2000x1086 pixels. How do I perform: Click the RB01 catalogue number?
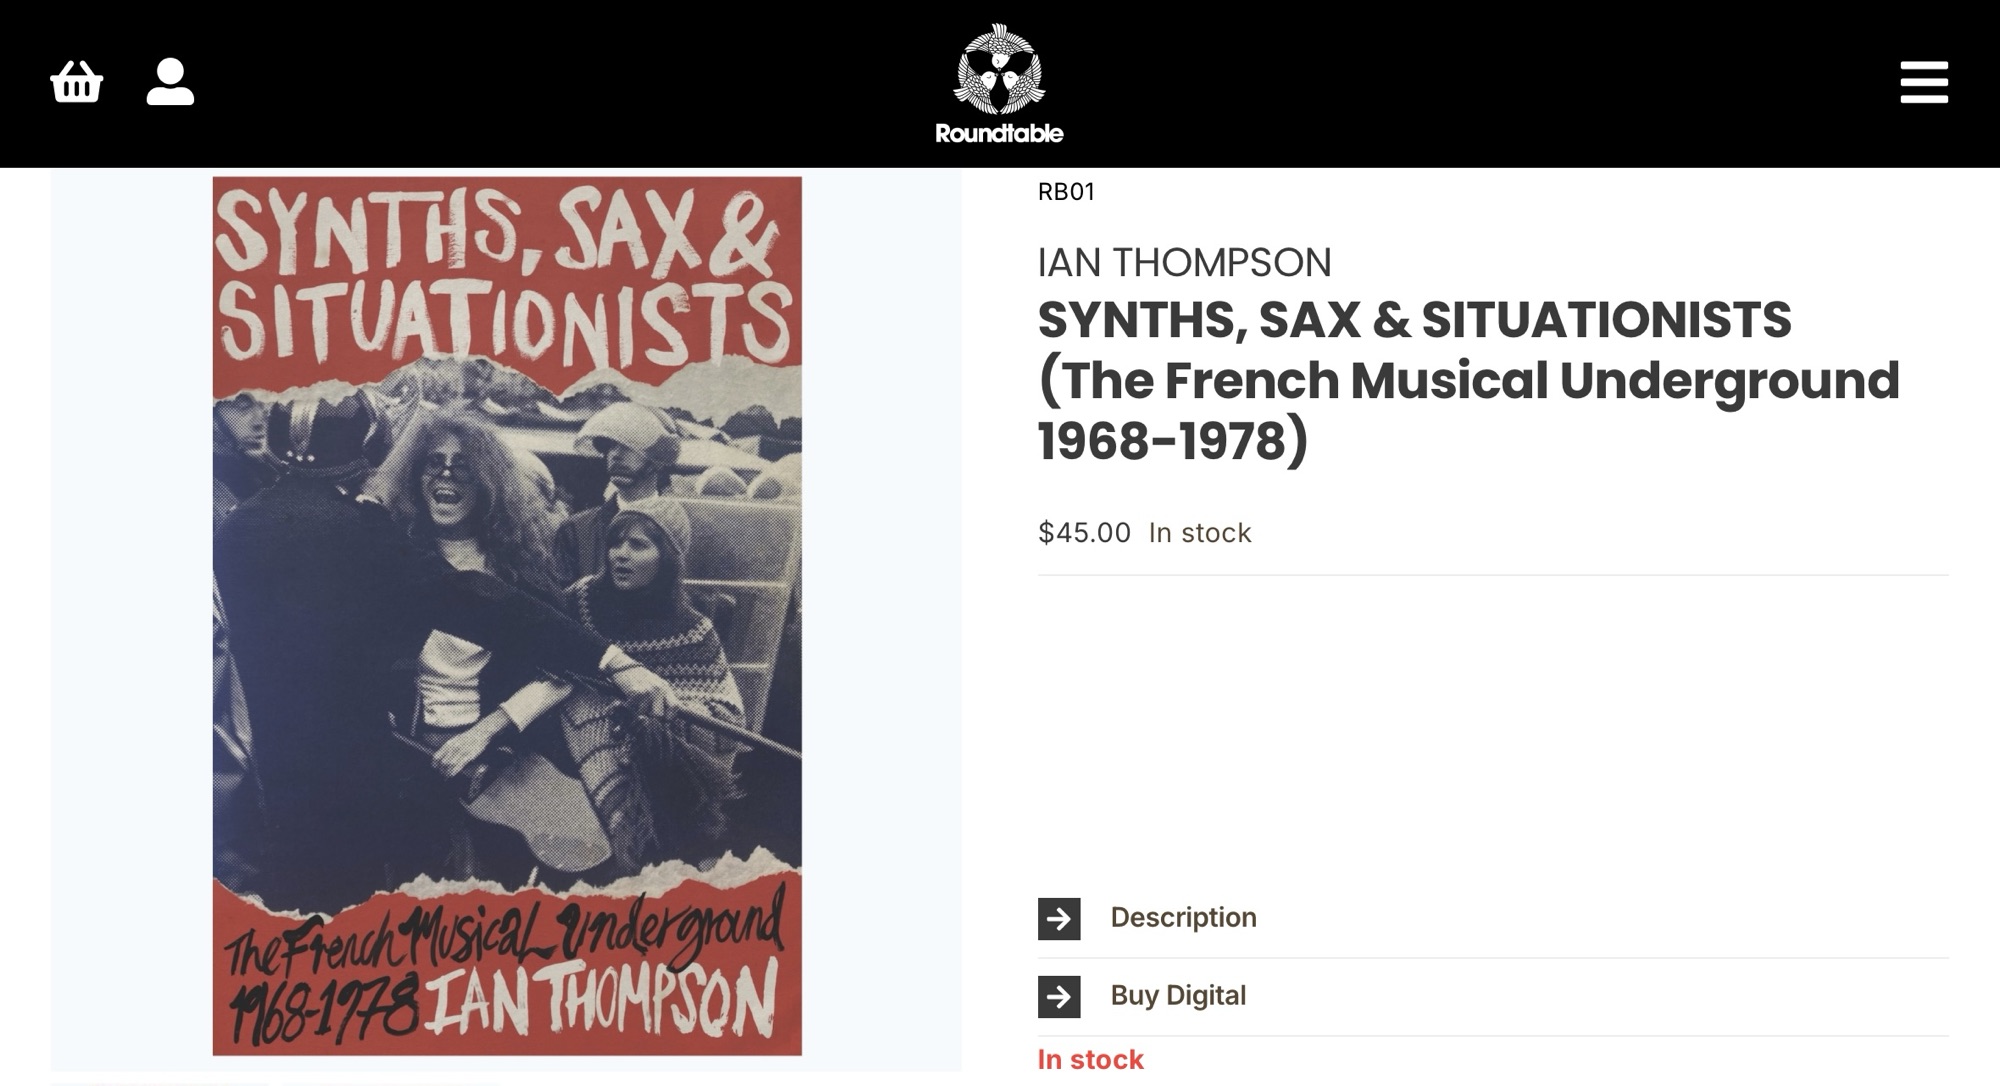pyautogui.click(x=1066, y=191)
